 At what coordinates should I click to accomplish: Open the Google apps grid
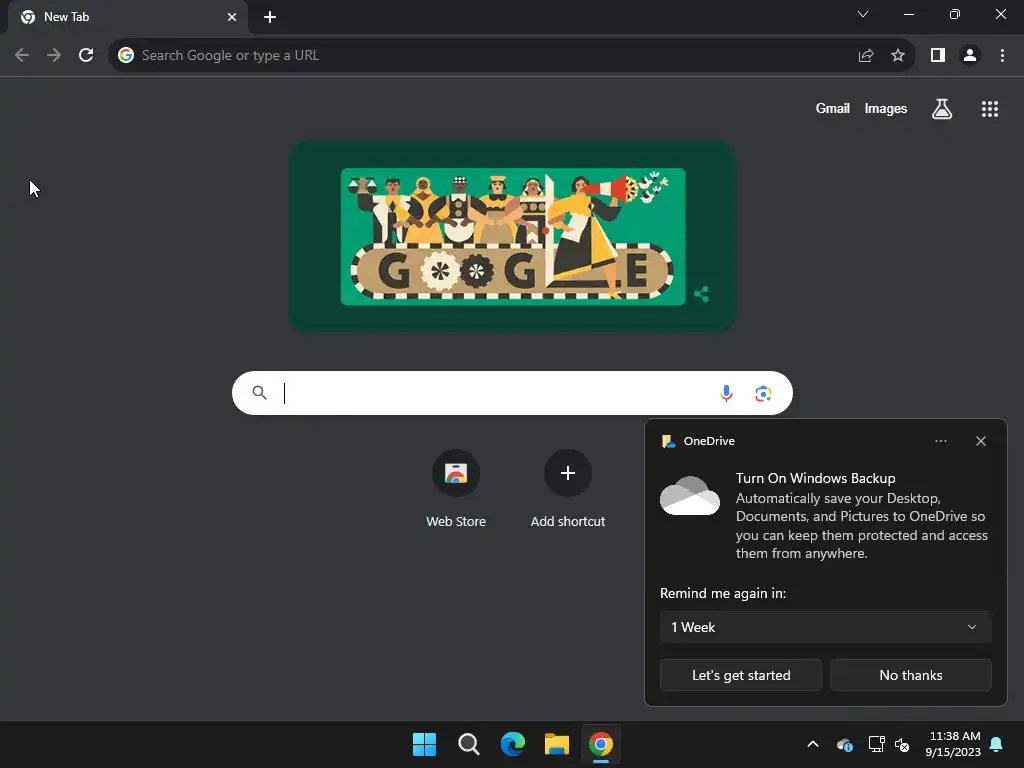click(990, 109)
